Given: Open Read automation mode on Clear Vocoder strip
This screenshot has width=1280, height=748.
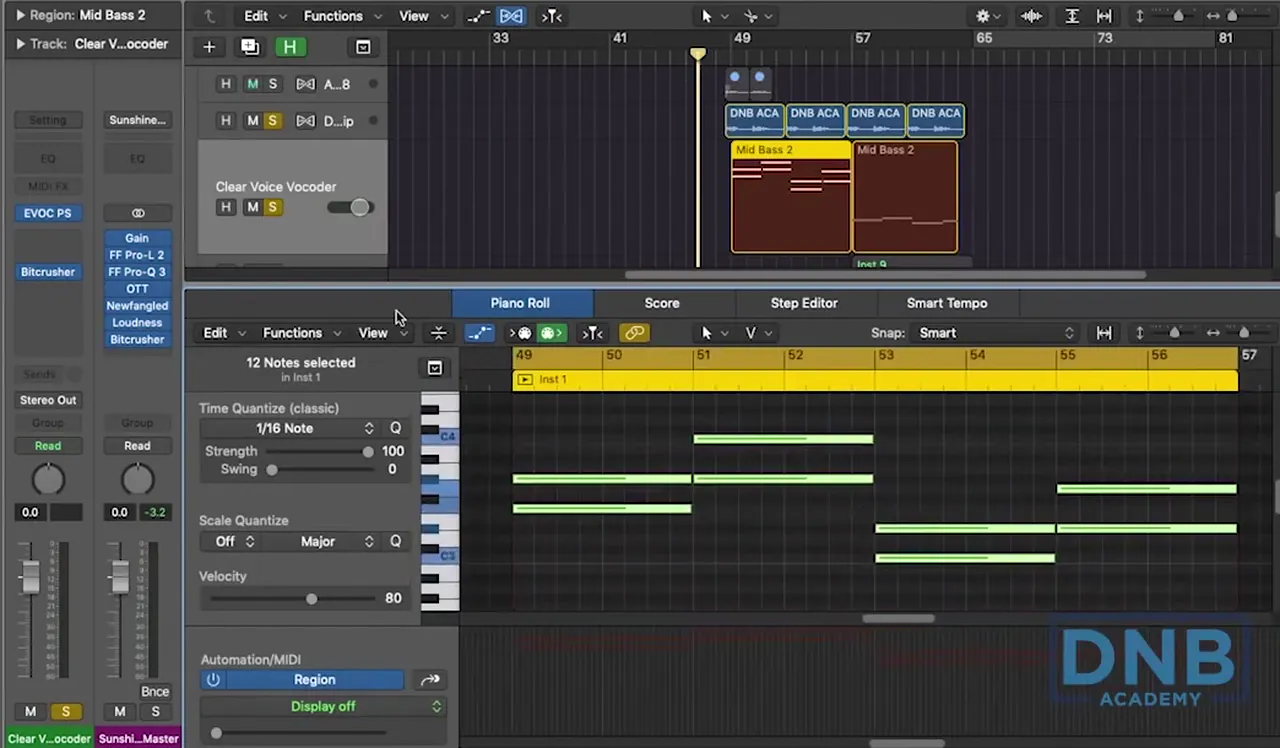Looking at the screenshot, I should coord(47,446).
